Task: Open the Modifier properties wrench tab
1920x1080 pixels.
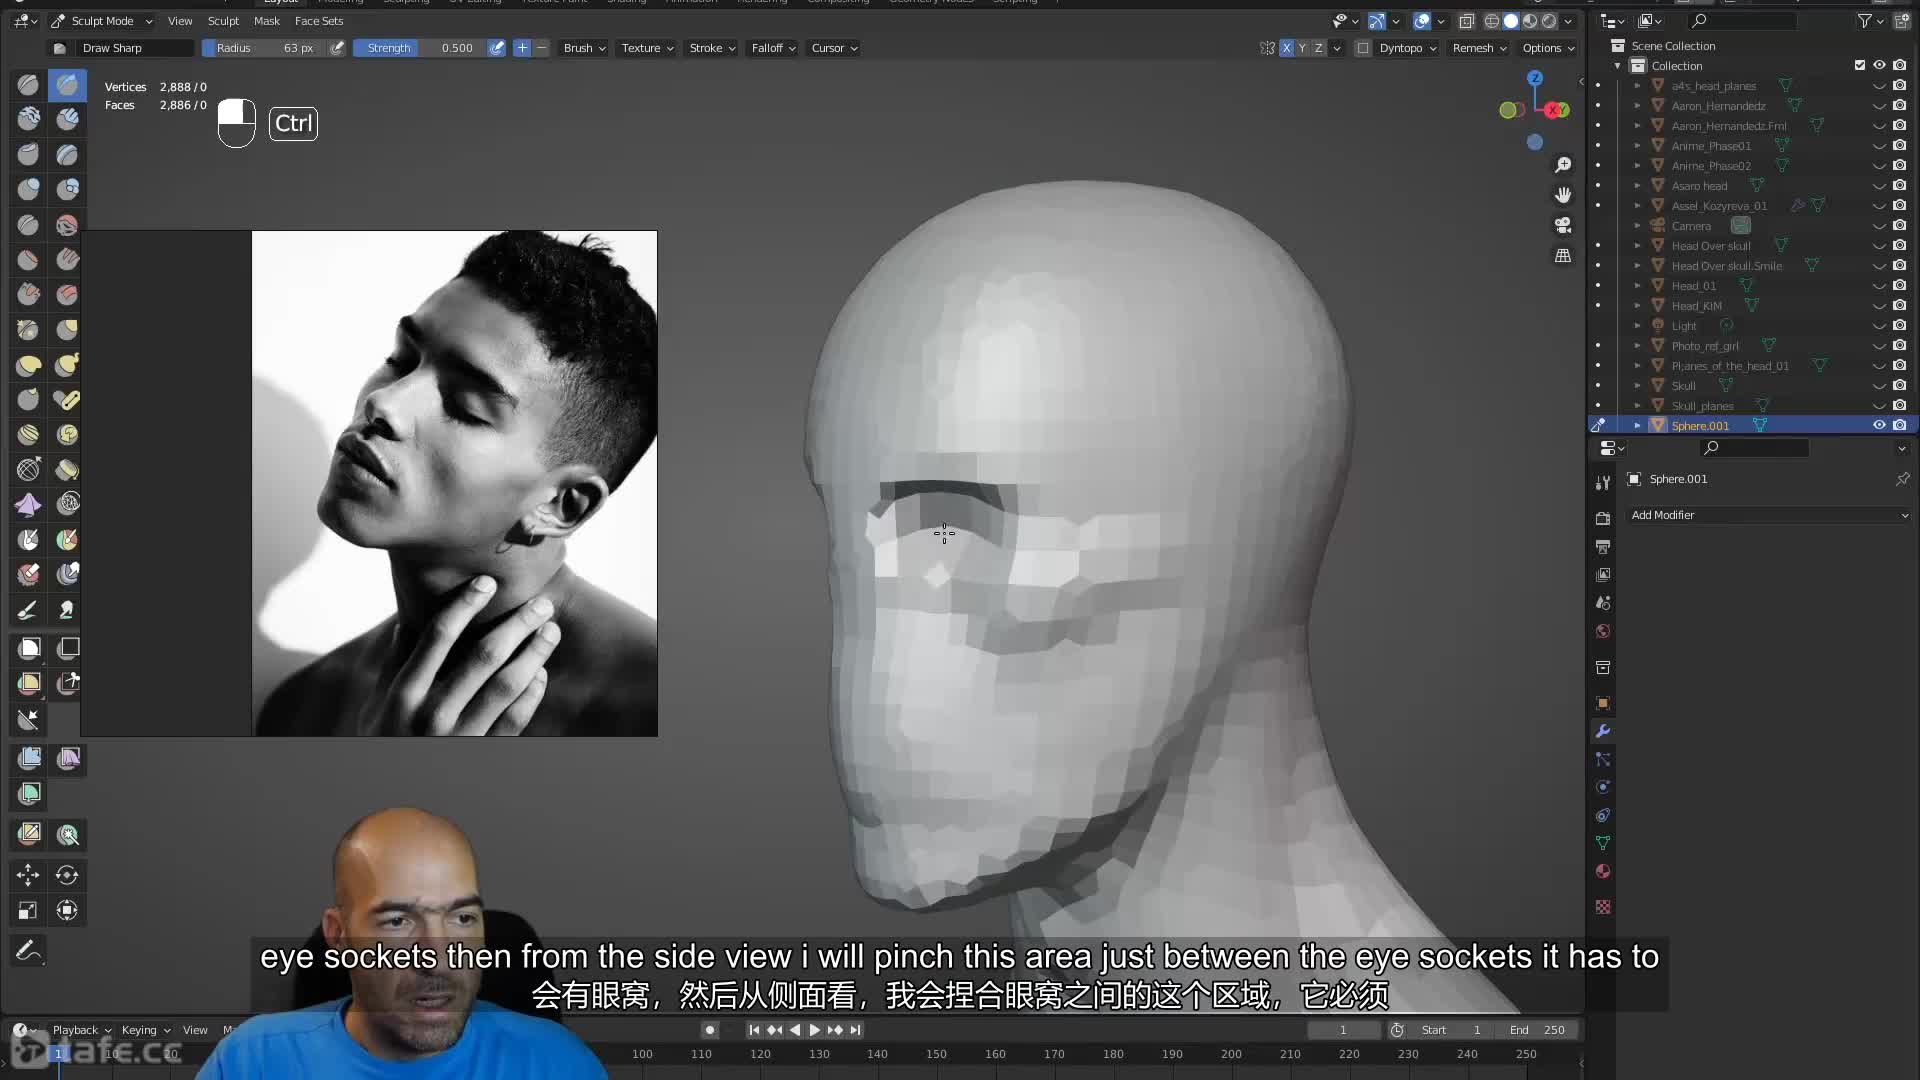Action: pyautogui.click(x=1603, y=731)
